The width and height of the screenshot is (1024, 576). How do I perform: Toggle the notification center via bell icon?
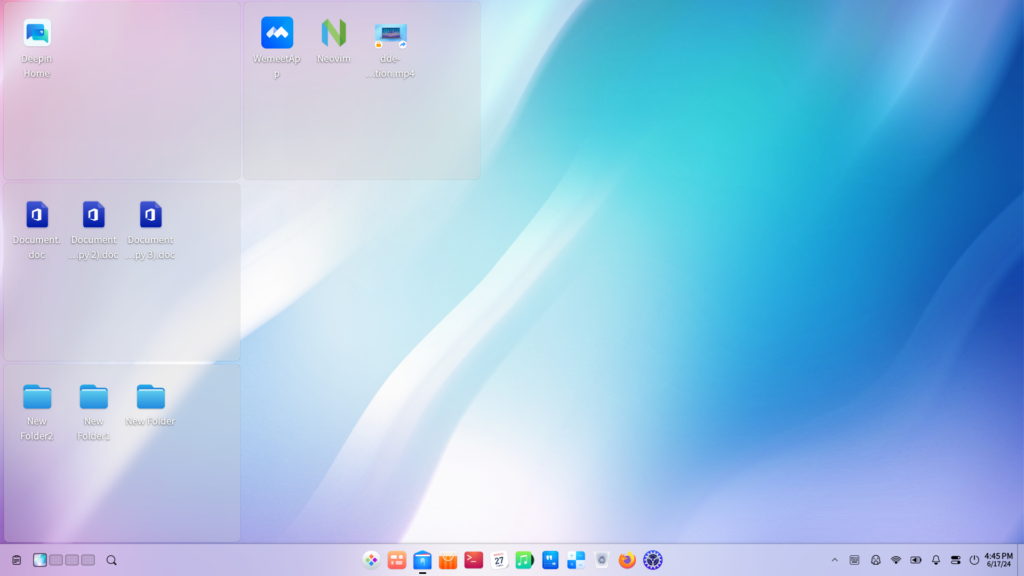point(937,561)
